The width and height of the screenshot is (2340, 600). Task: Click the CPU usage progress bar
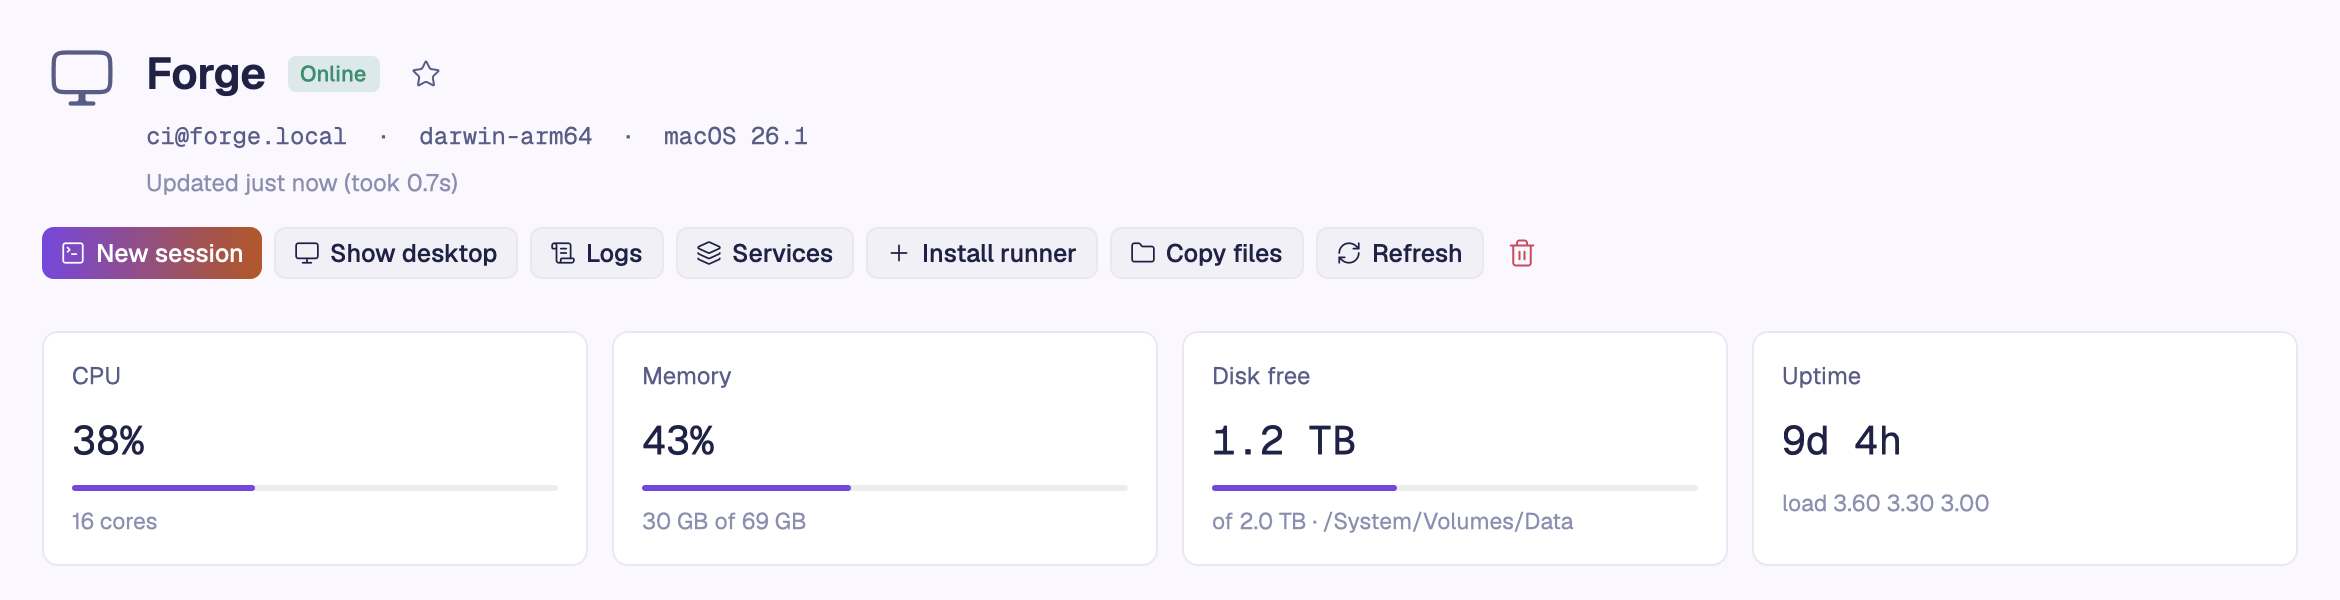coord(315,488)
